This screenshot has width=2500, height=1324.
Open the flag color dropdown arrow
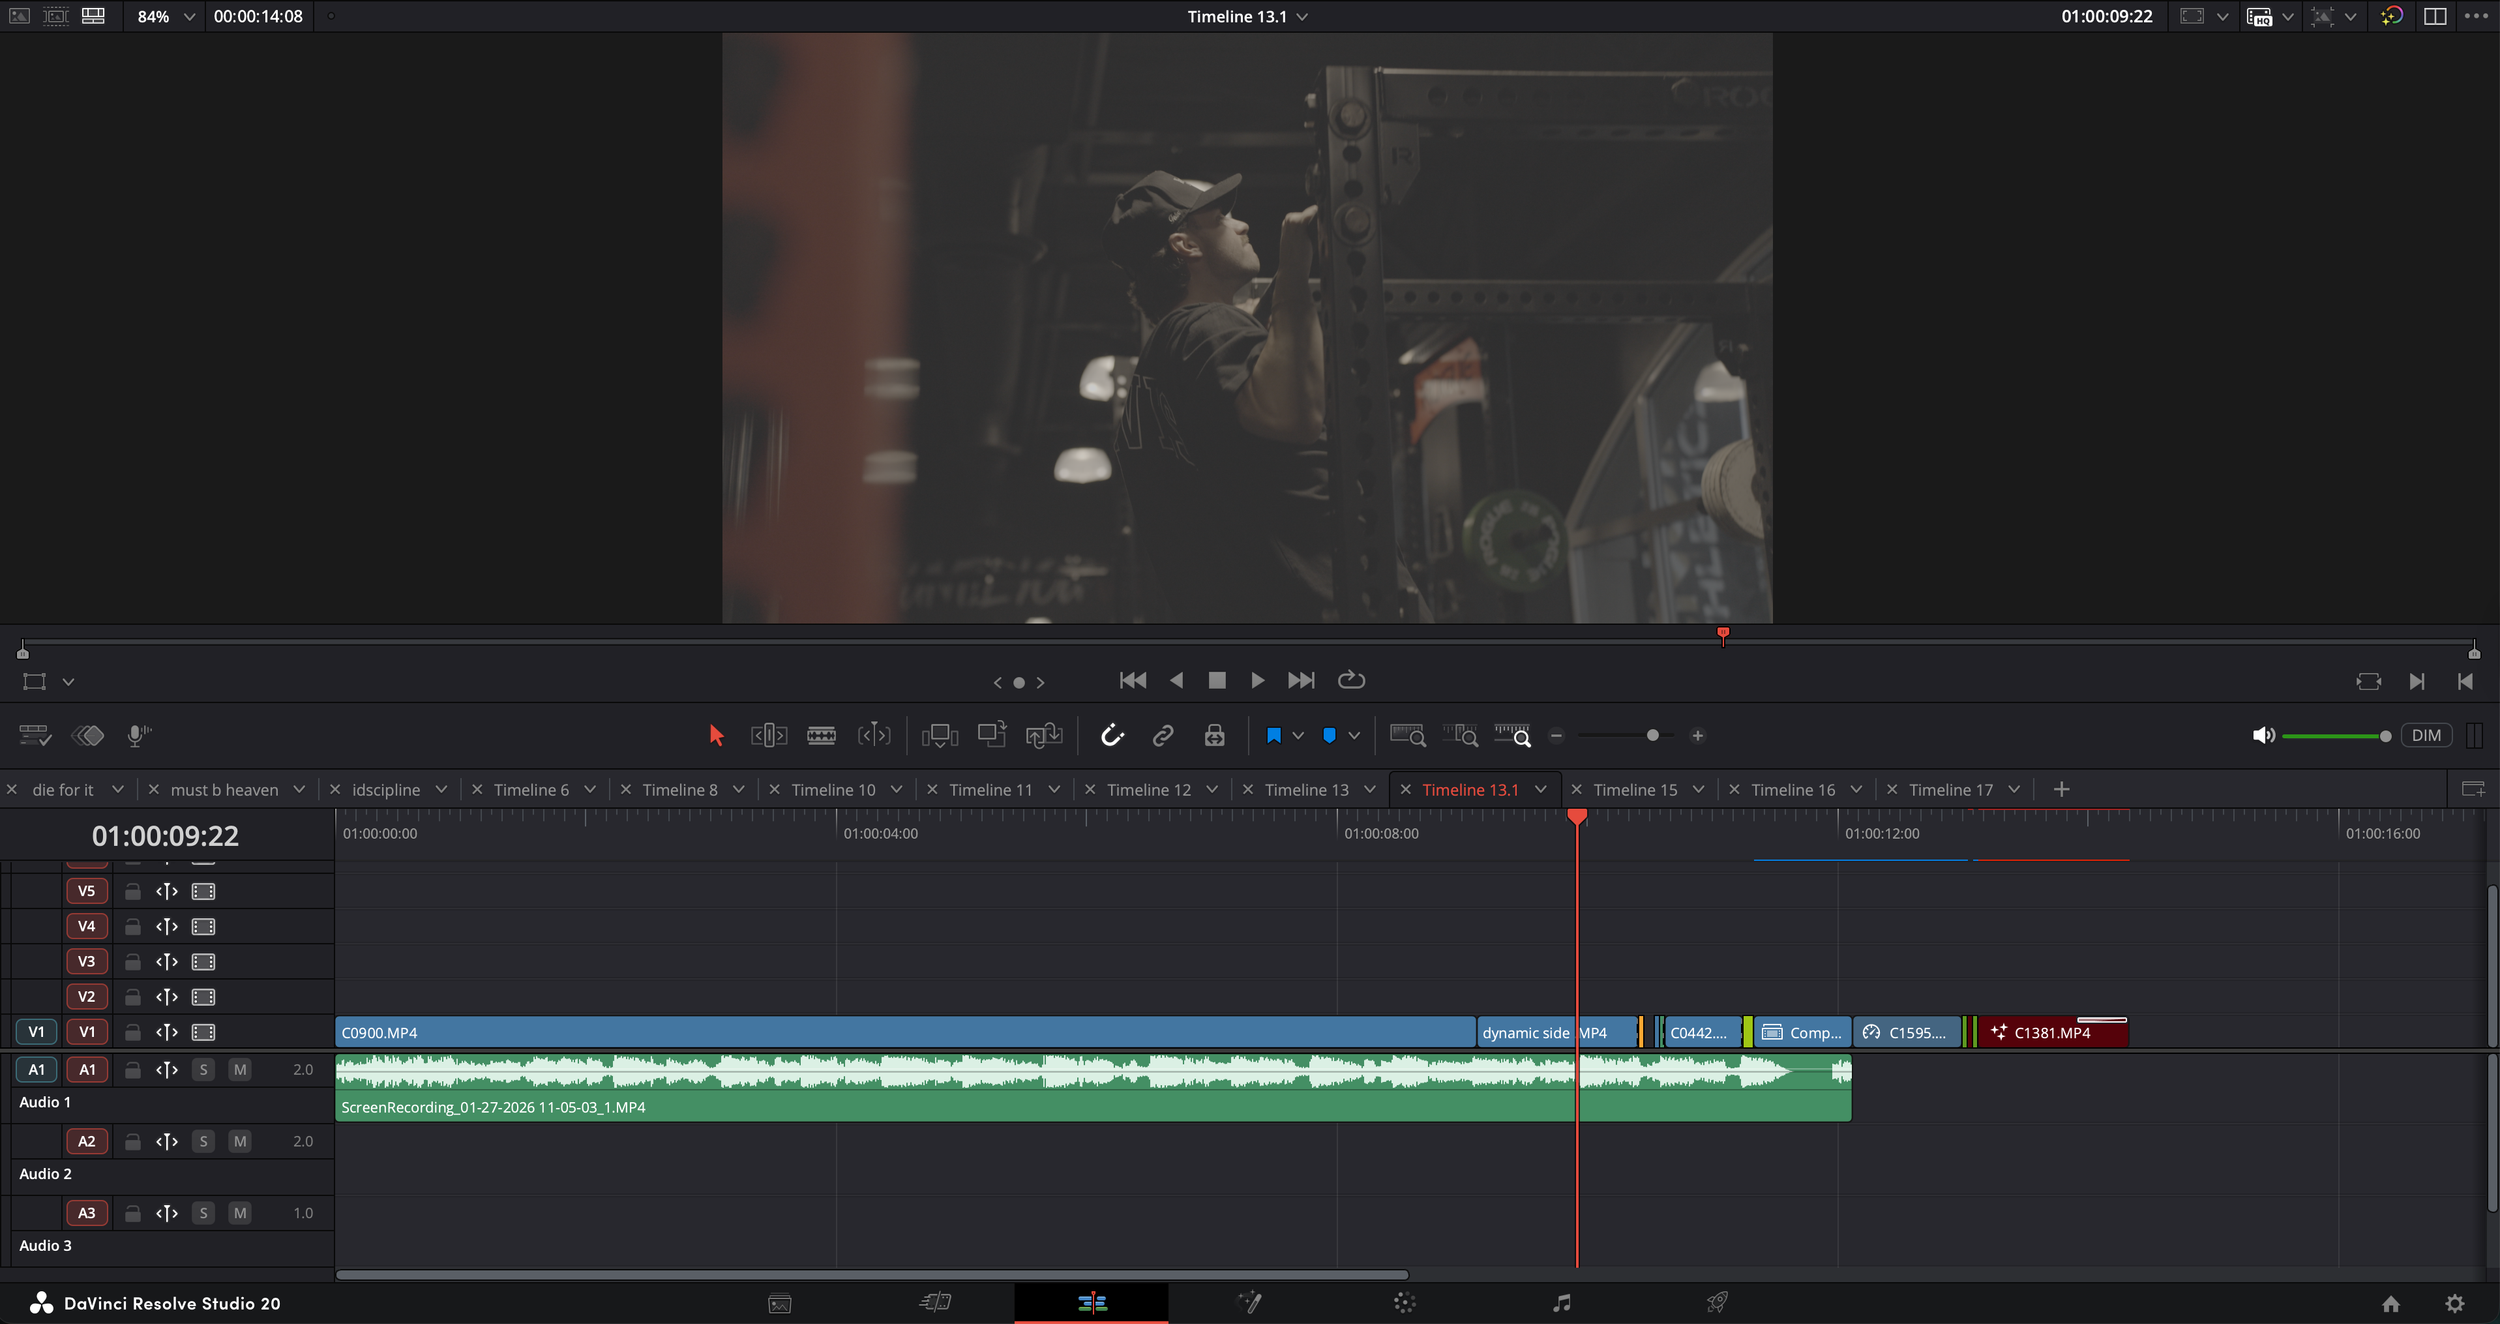(1298, 736)
